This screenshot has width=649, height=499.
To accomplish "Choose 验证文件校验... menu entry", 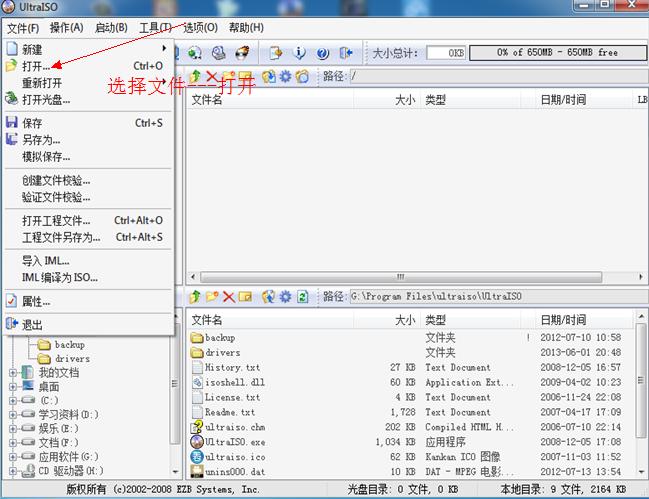I will (88, 197).
